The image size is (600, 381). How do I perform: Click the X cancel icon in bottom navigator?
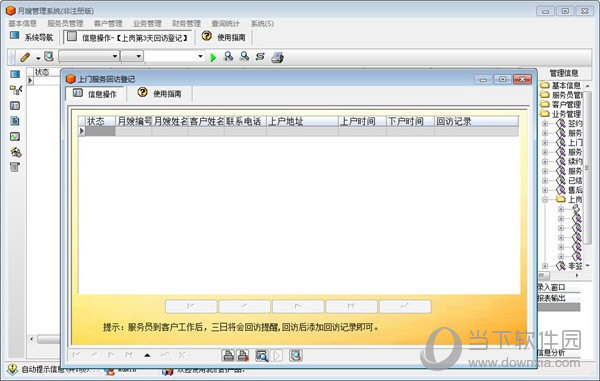click(182, 355)
